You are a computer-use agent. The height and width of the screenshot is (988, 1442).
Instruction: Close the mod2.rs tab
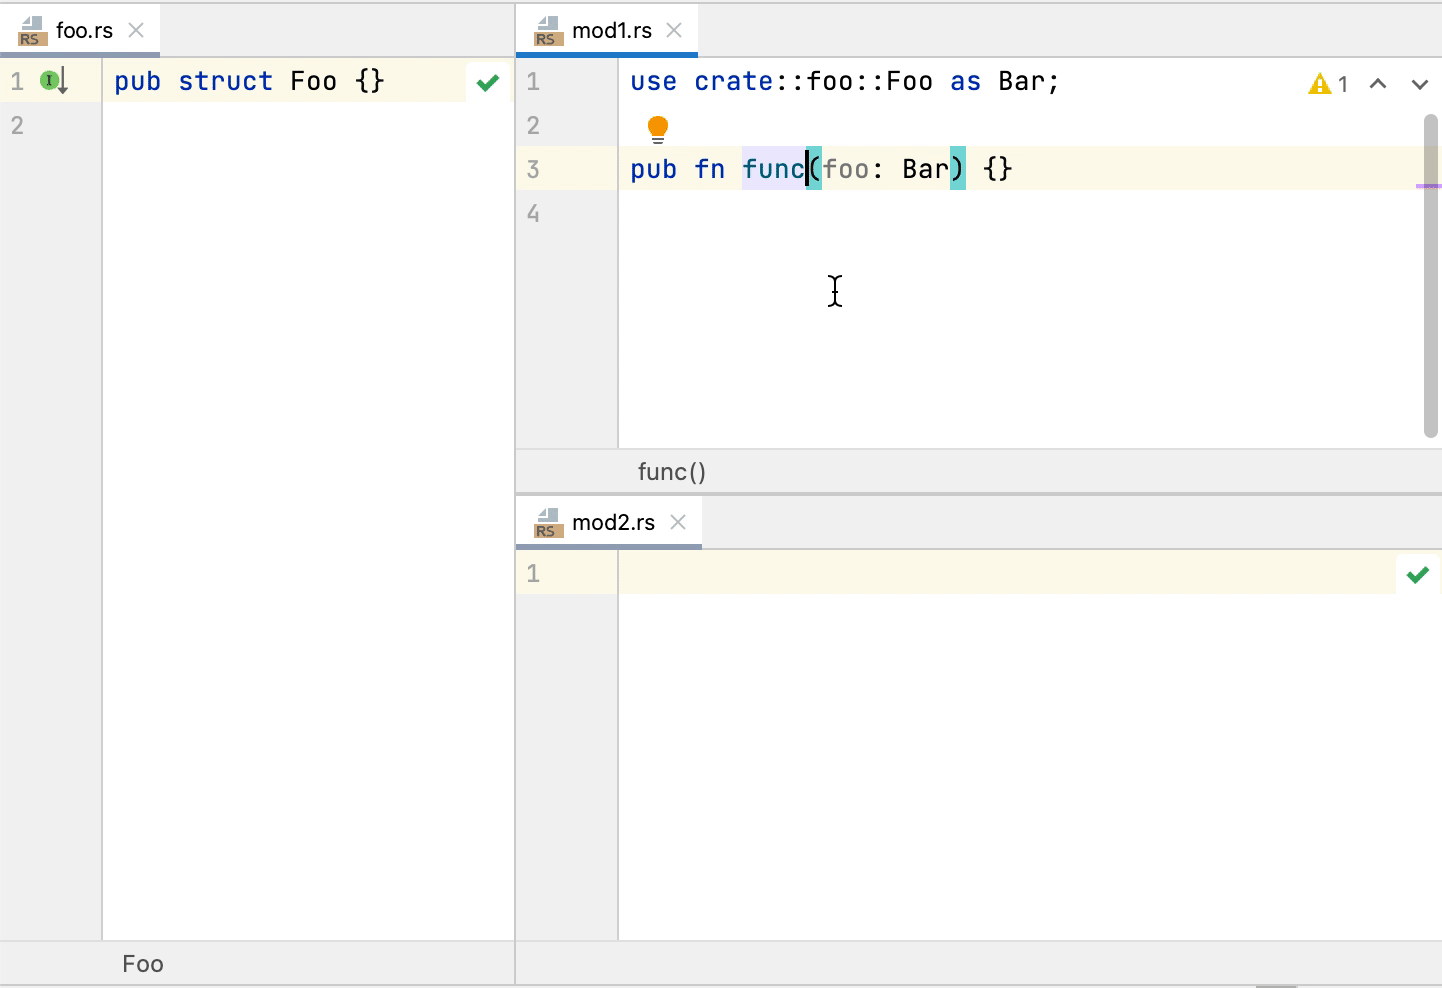pyautogui.click(x=678, y=522)
